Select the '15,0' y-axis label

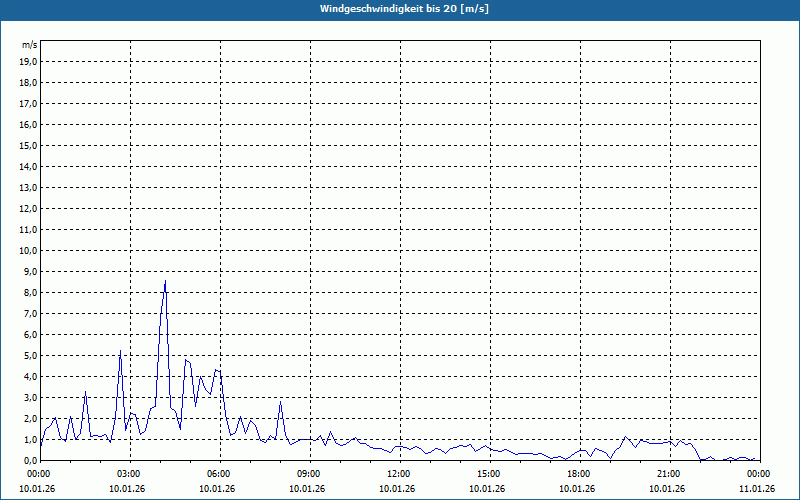tap(28, 145)
